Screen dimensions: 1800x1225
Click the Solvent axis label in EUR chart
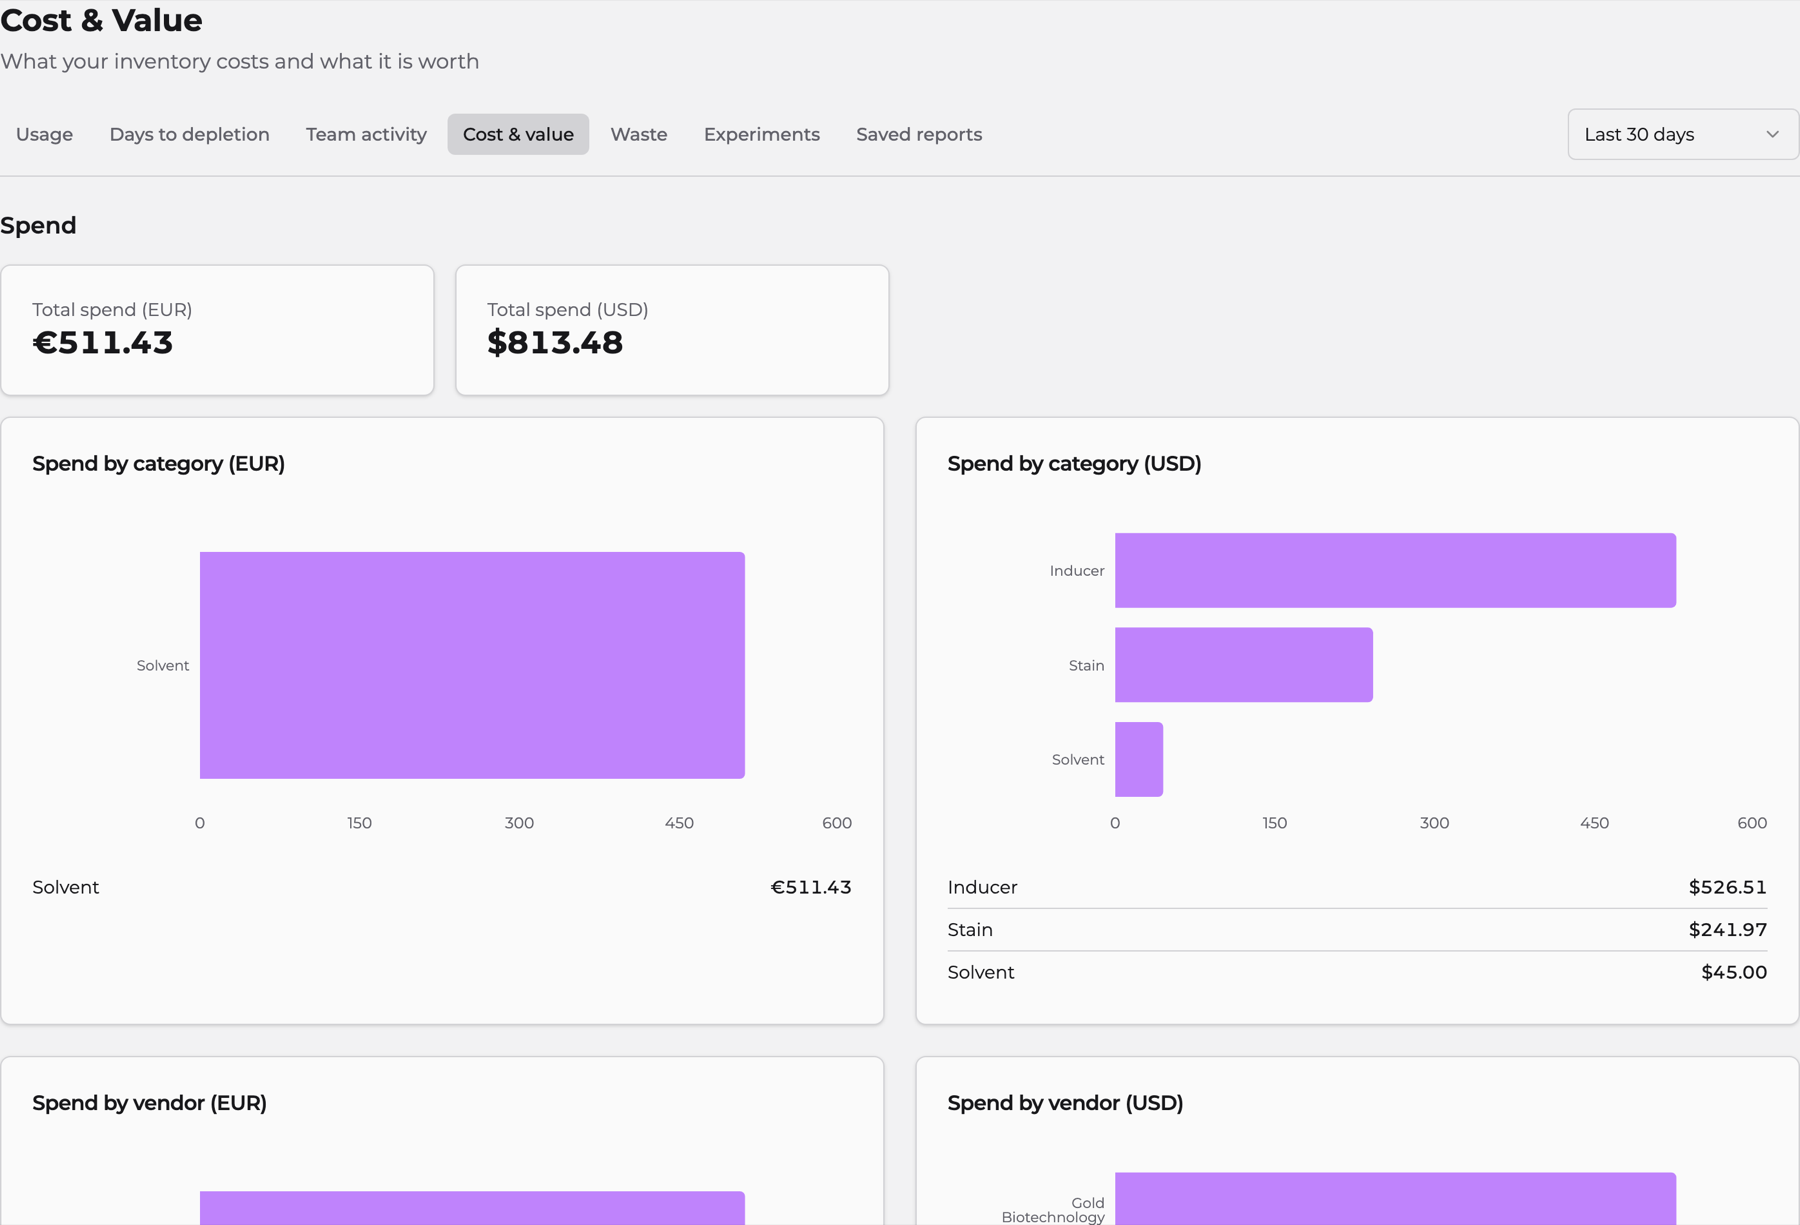pyautogui.click(x=163, y=665)
